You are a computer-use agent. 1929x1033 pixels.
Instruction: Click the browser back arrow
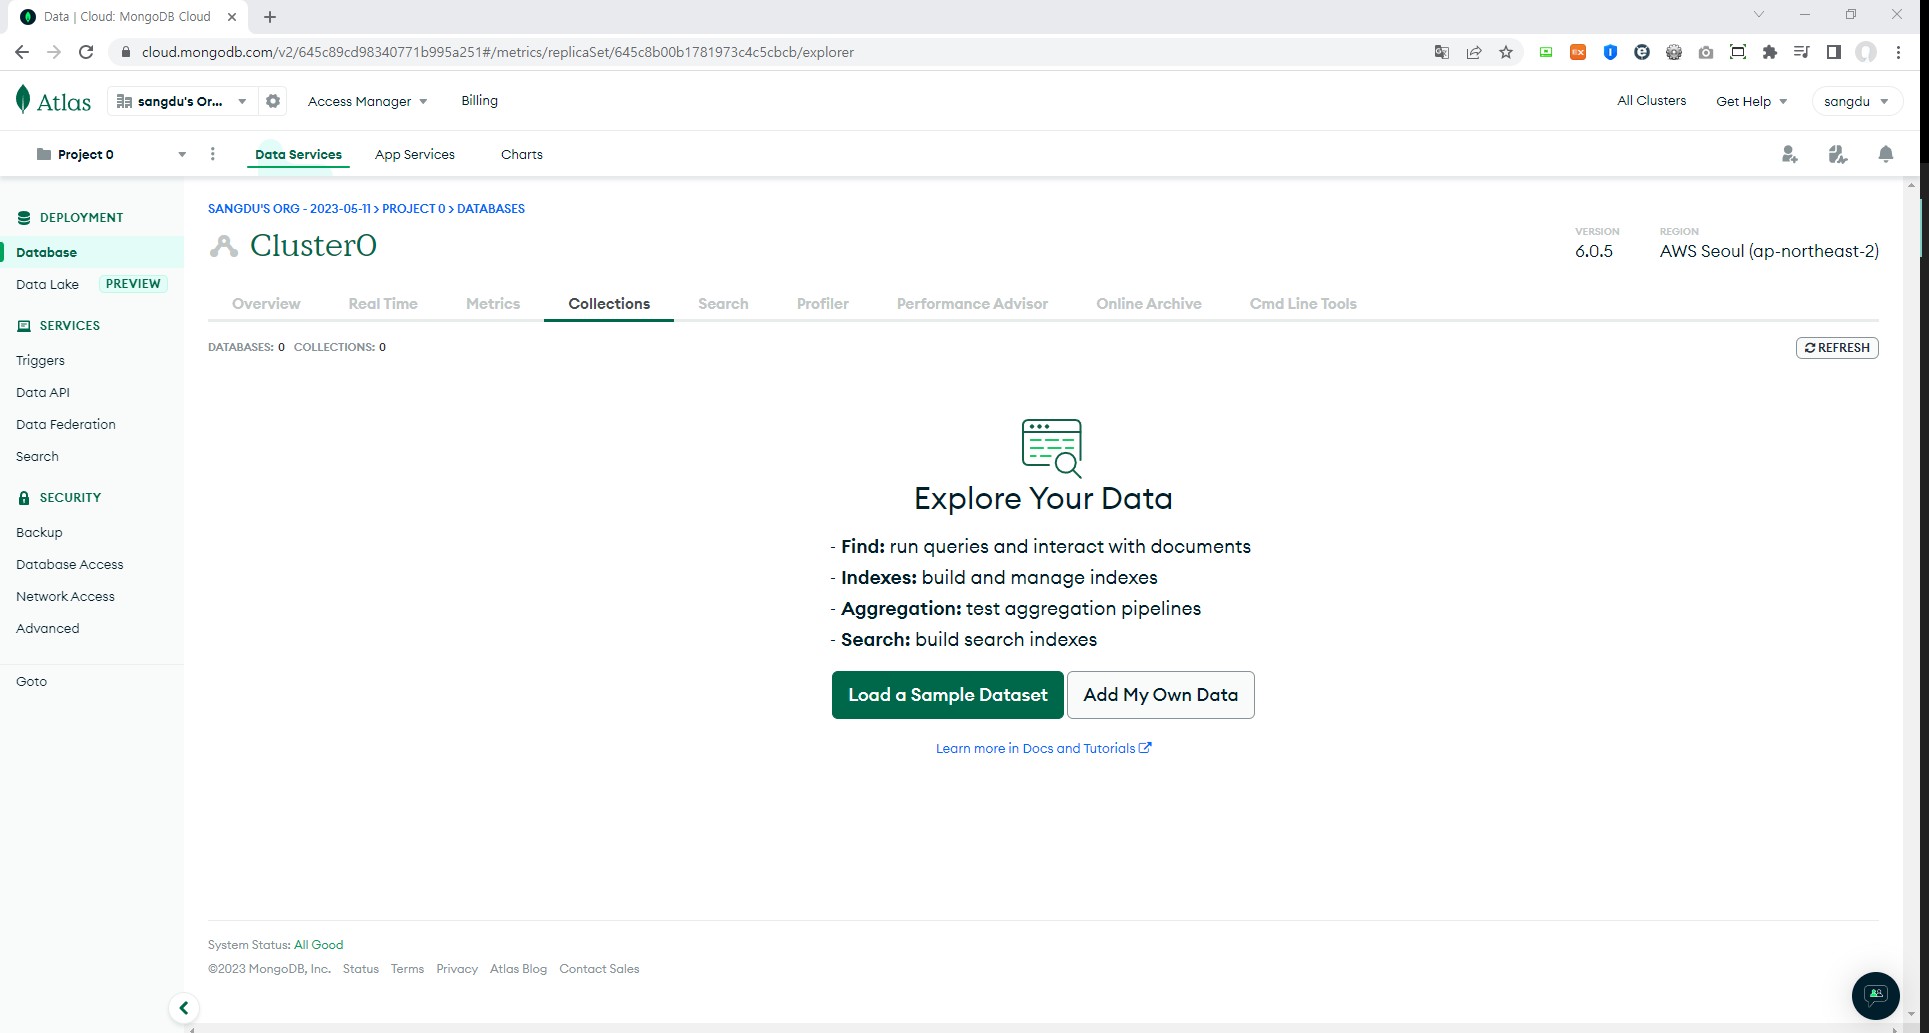point(22,52)
